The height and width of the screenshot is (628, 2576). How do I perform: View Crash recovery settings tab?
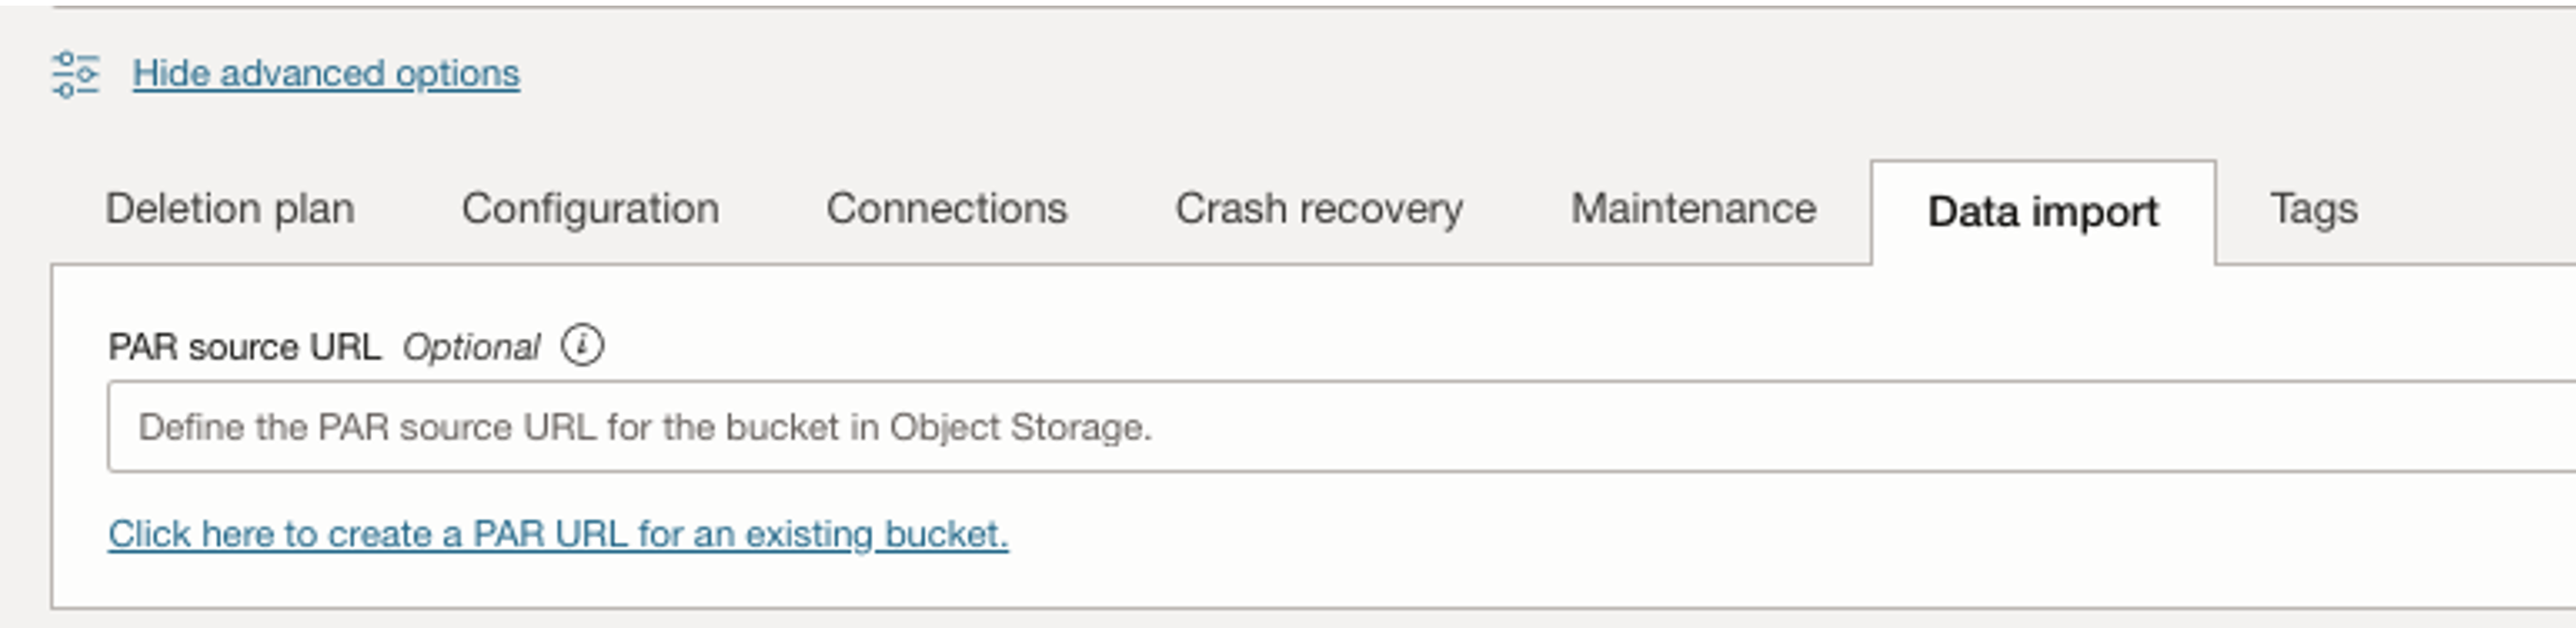(1318, 209)
